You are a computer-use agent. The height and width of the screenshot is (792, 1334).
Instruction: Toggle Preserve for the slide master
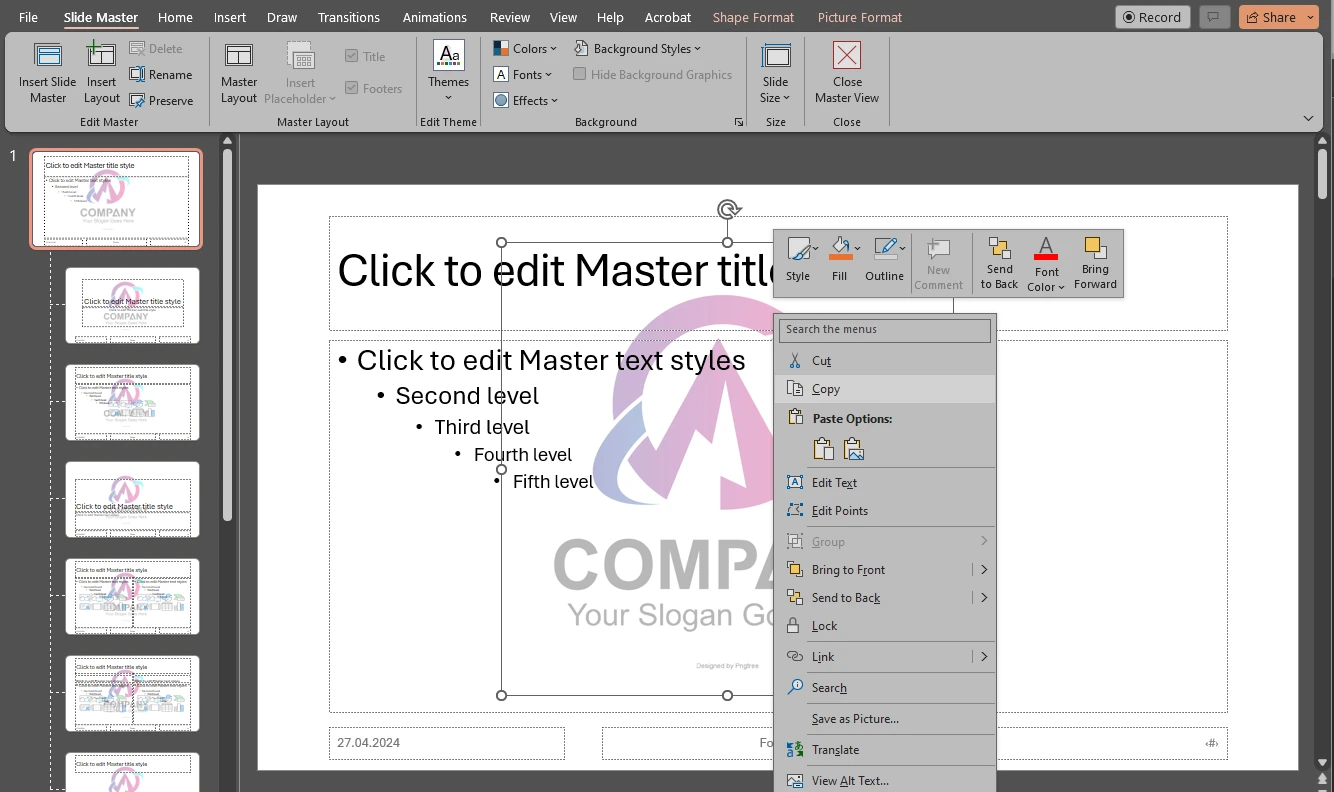[x=163, y=100]
